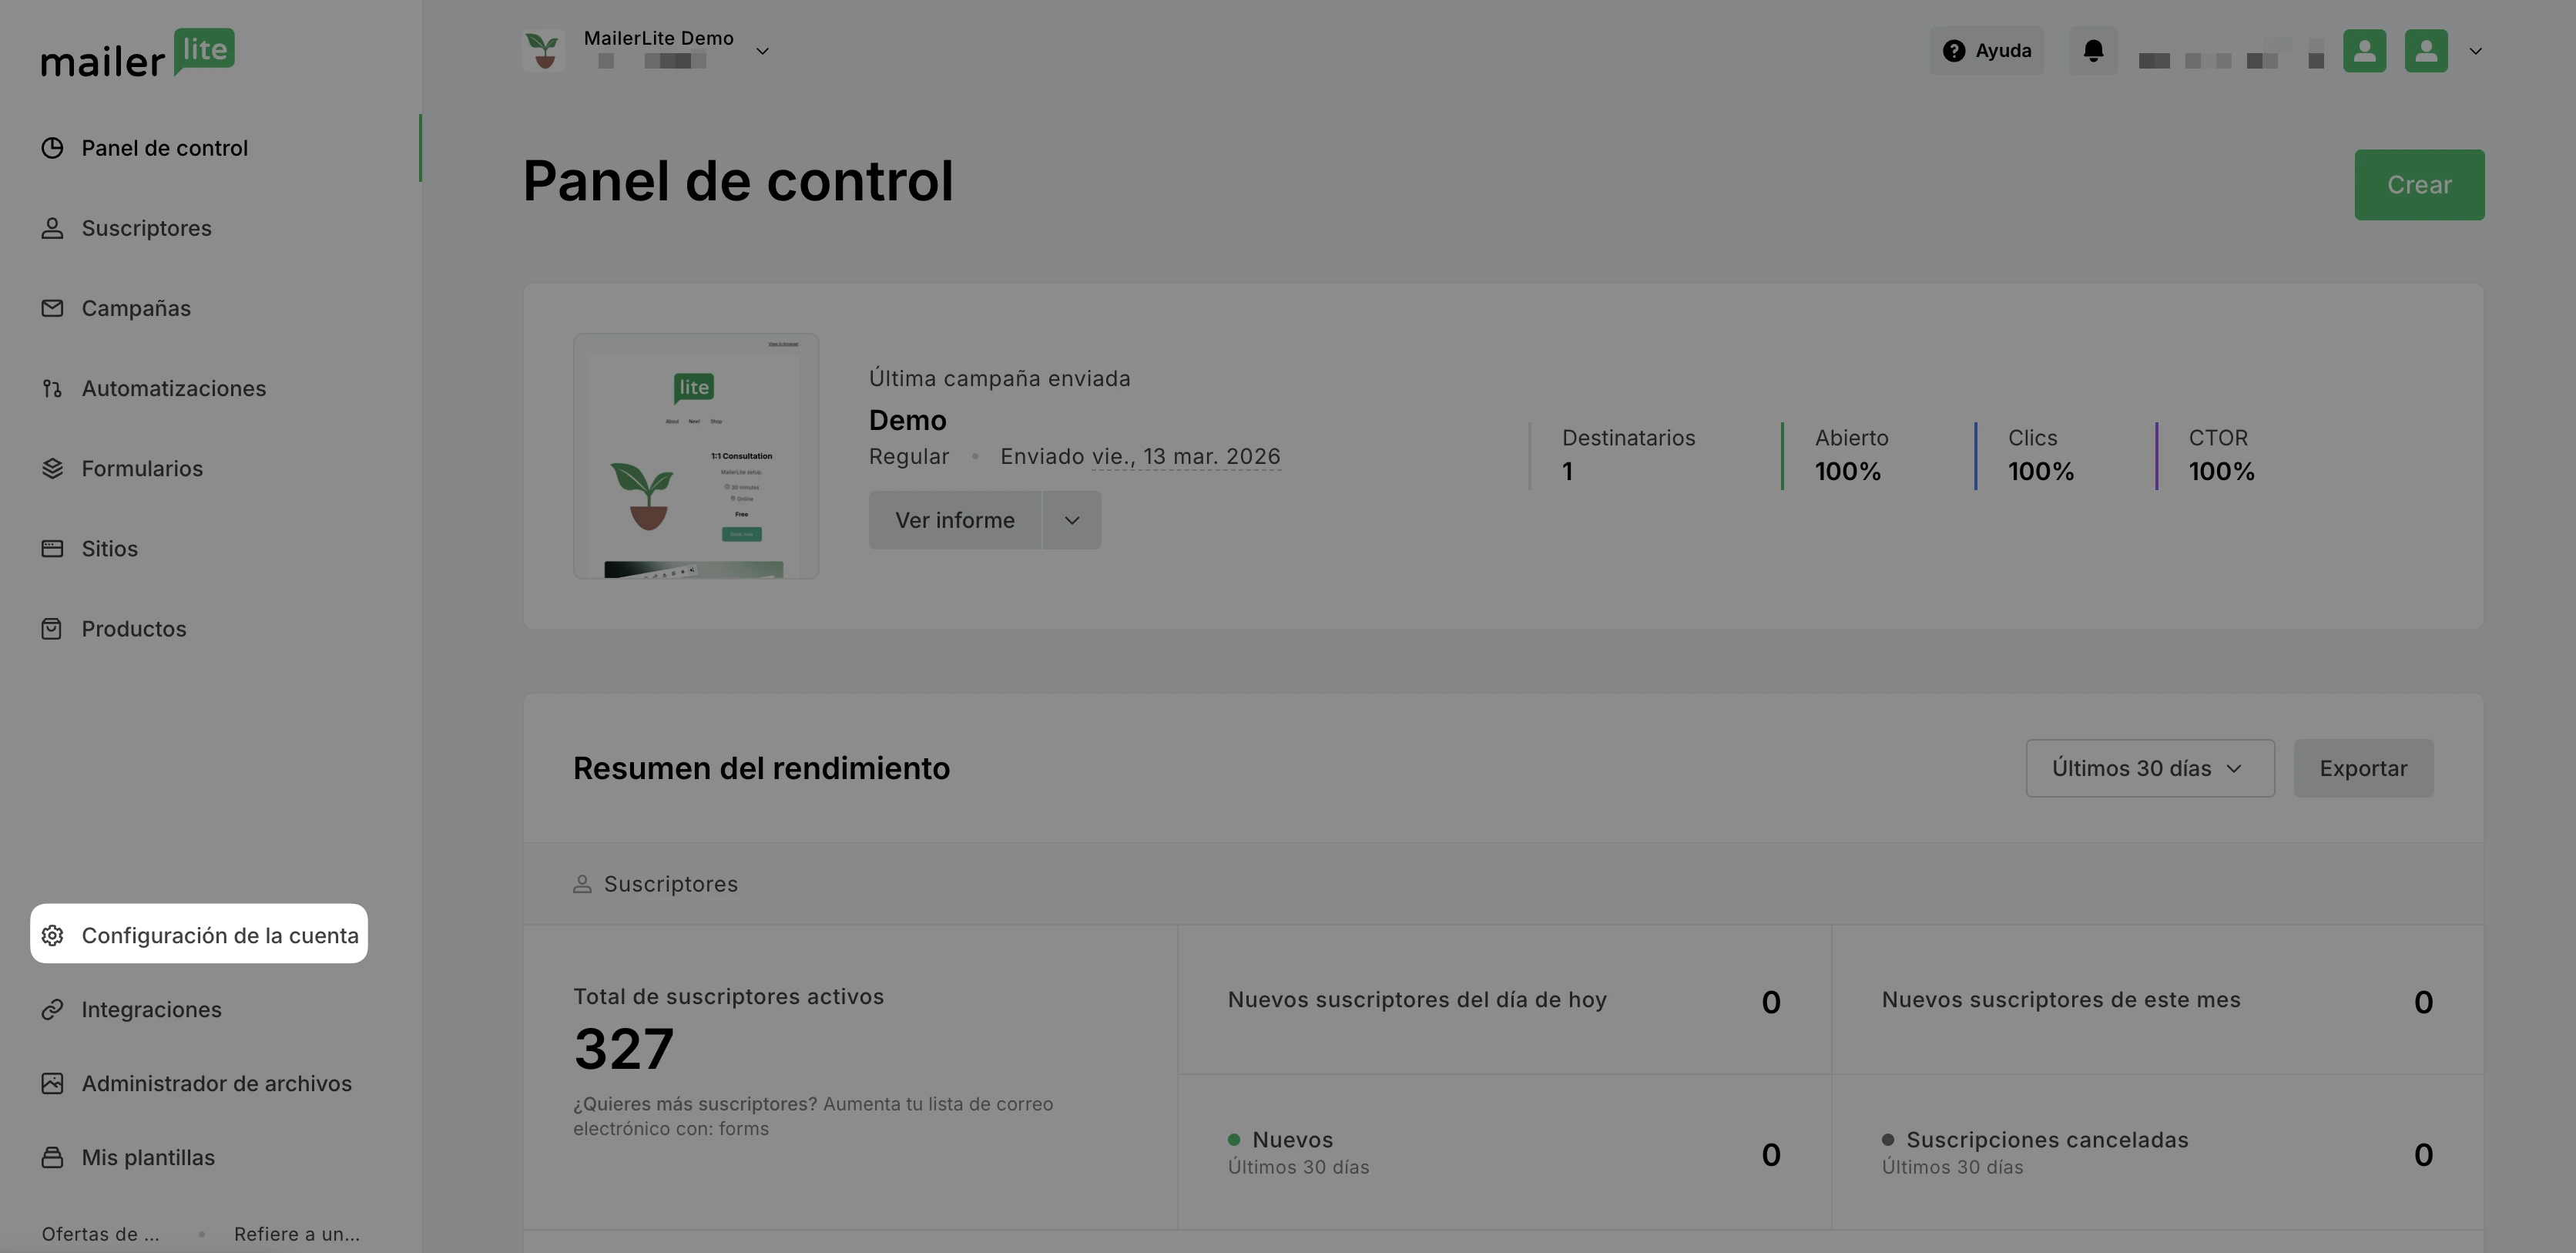
Task: Click the Última campaña enviada label
Action: tap(999, 378)
